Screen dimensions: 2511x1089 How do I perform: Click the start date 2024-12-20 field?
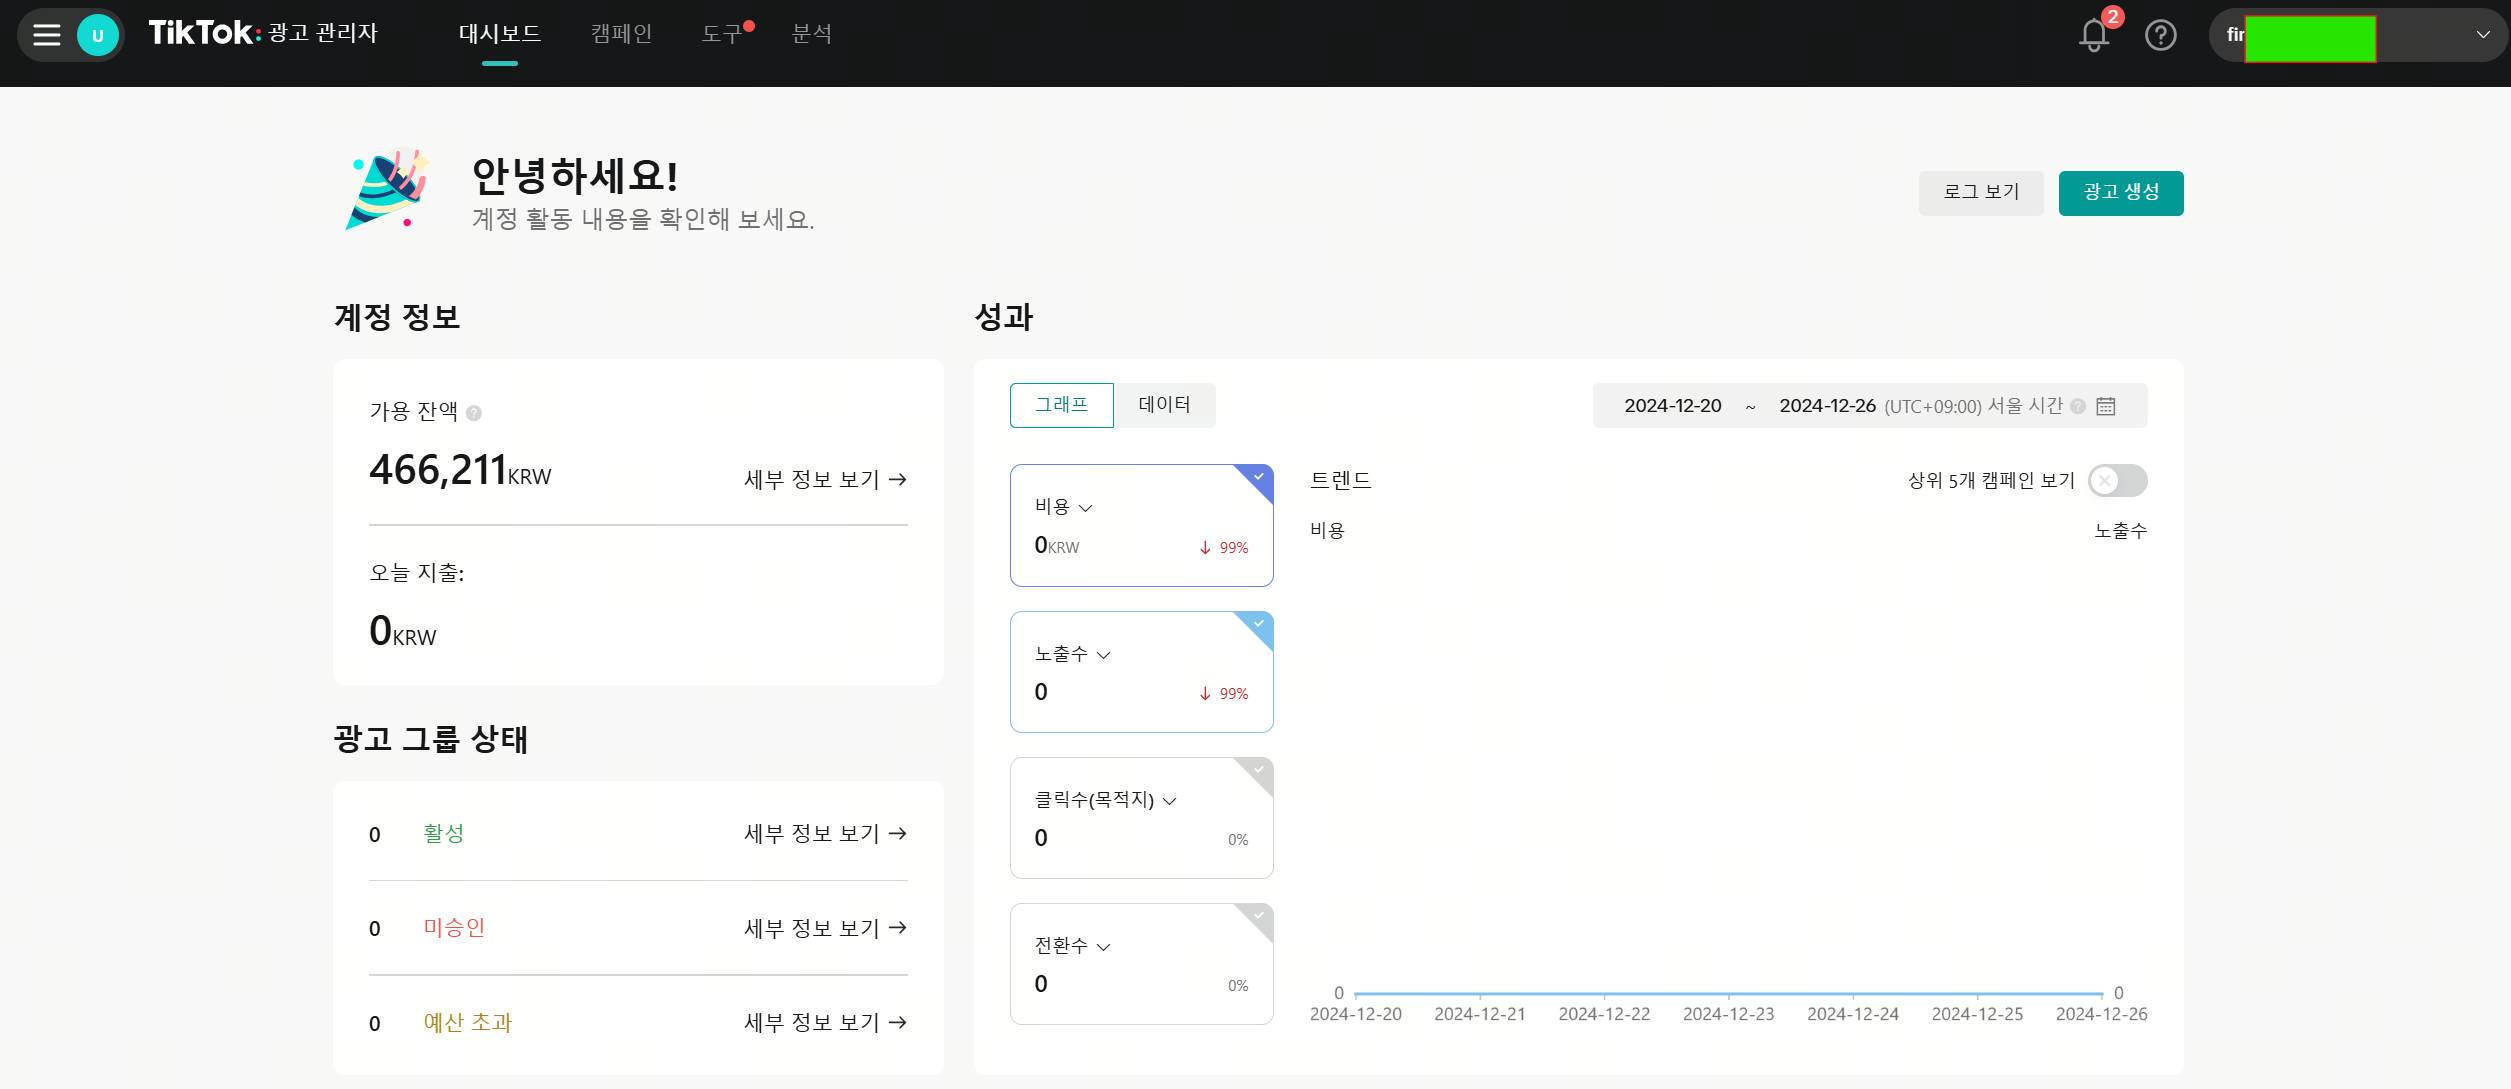(1672, 406)
